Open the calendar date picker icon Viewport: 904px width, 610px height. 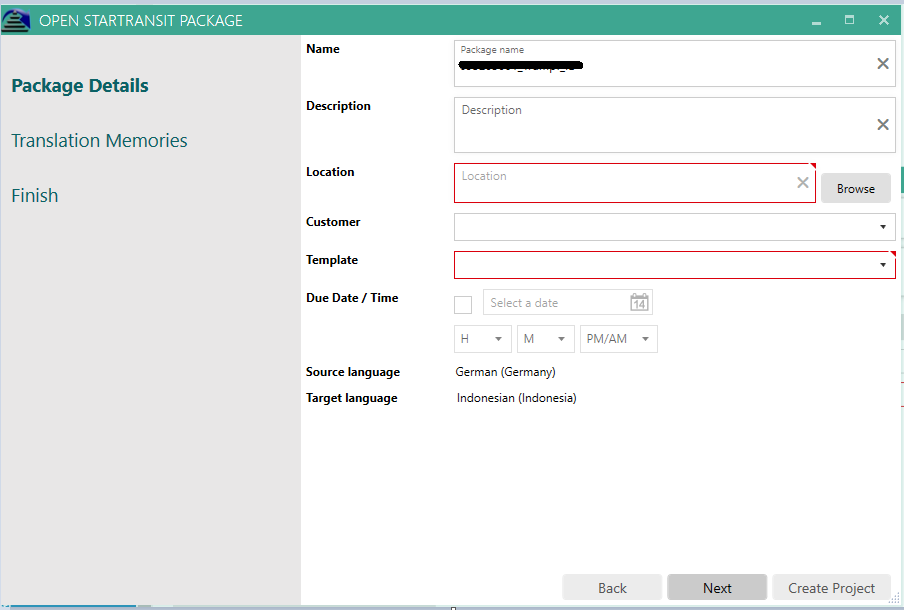click(x=639, y=302)
